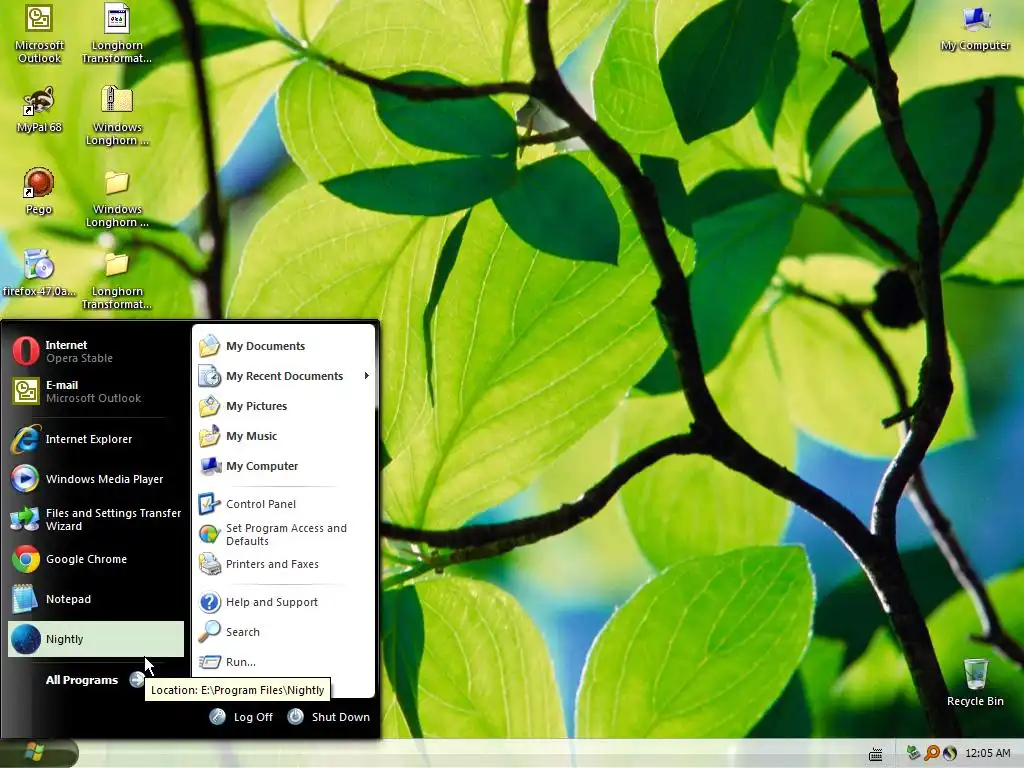The width and height of the screenshot is (1024, 768).
Task: Open Opera Stable Internet entry
Action: pyautogui.click(x=96, y=351)
